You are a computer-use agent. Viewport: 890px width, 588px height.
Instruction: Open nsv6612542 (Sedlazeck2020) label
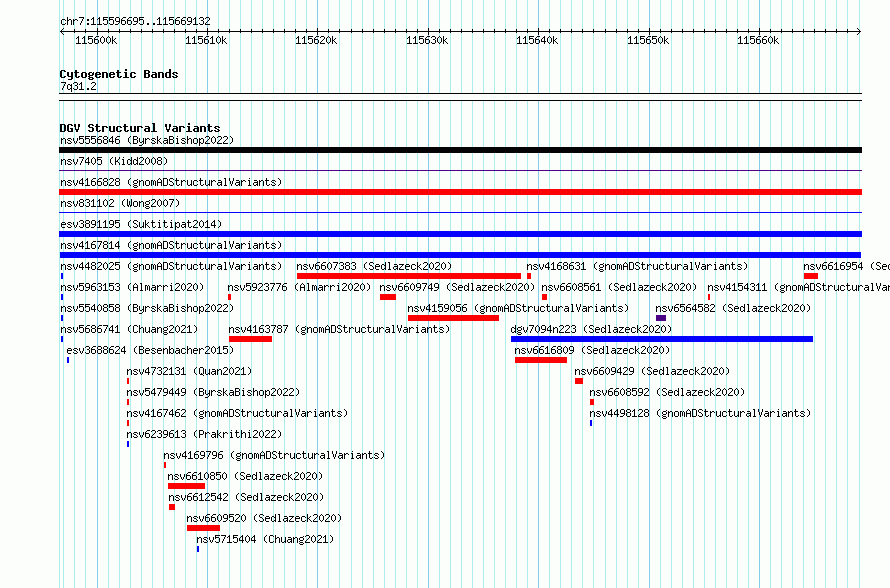(246, 497)
